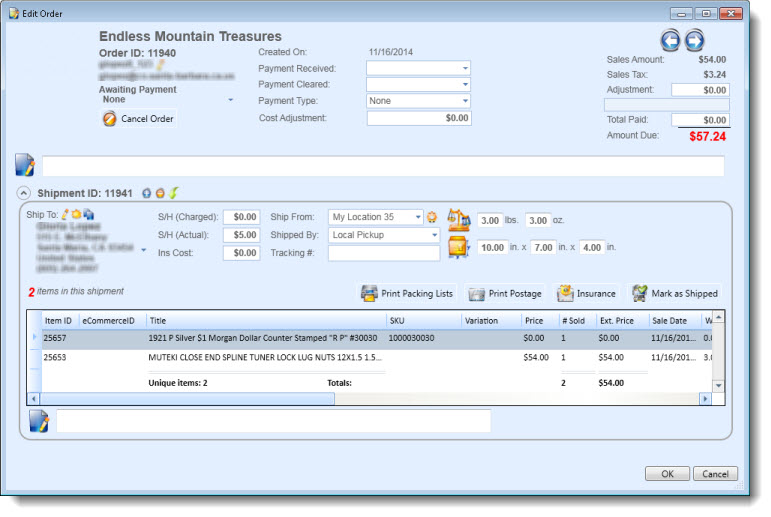Click the weight pounds field
This screenshot has width=771, height=517.
(x=490, y=220)
